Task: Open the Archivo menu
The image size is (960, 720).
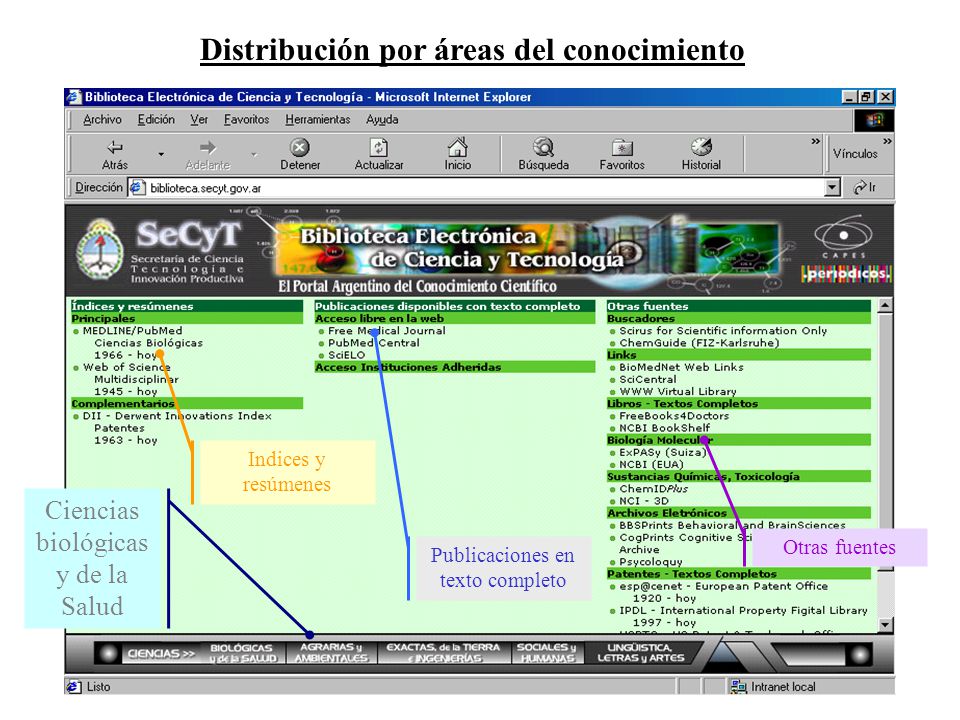Action: [x=102, y=119]
